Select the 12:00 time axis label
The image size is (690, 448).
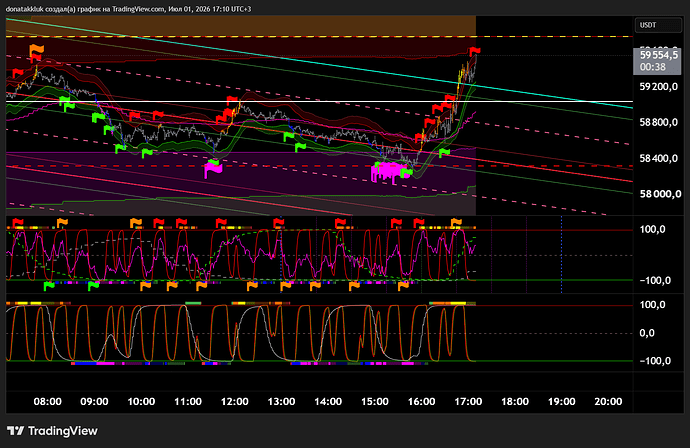coord(234,401)
